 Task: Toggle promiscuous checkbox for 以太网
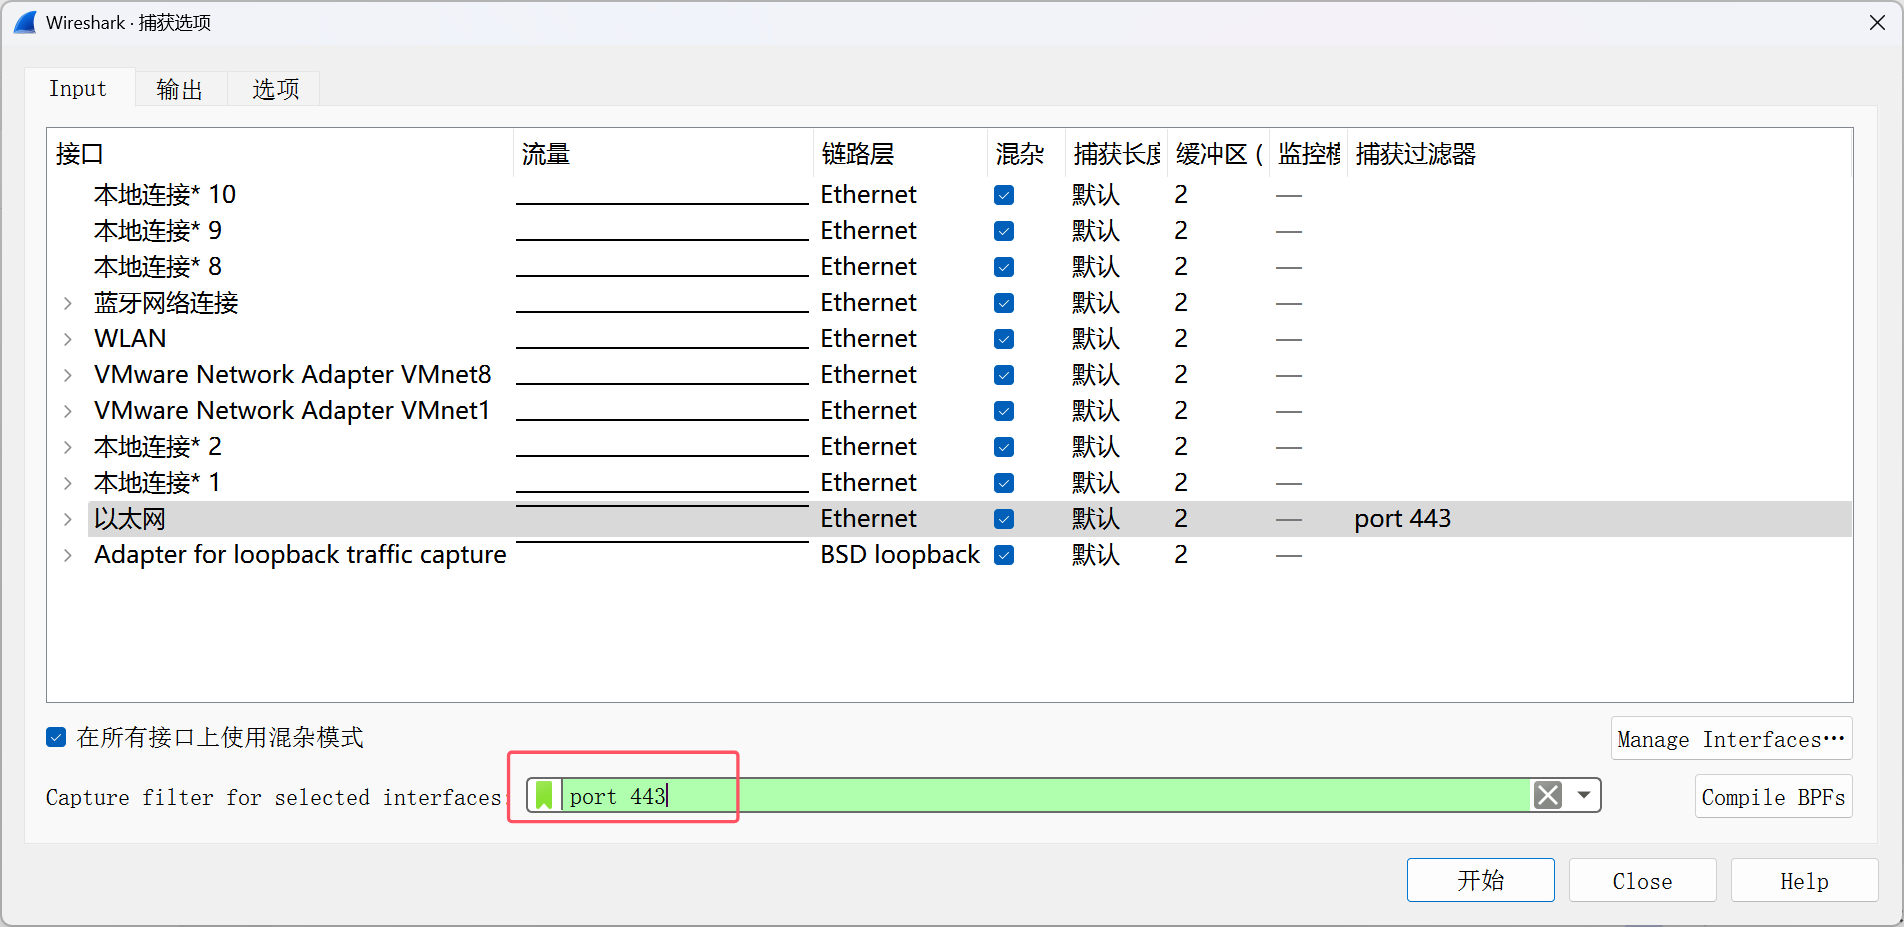(x=1004, y=519)
